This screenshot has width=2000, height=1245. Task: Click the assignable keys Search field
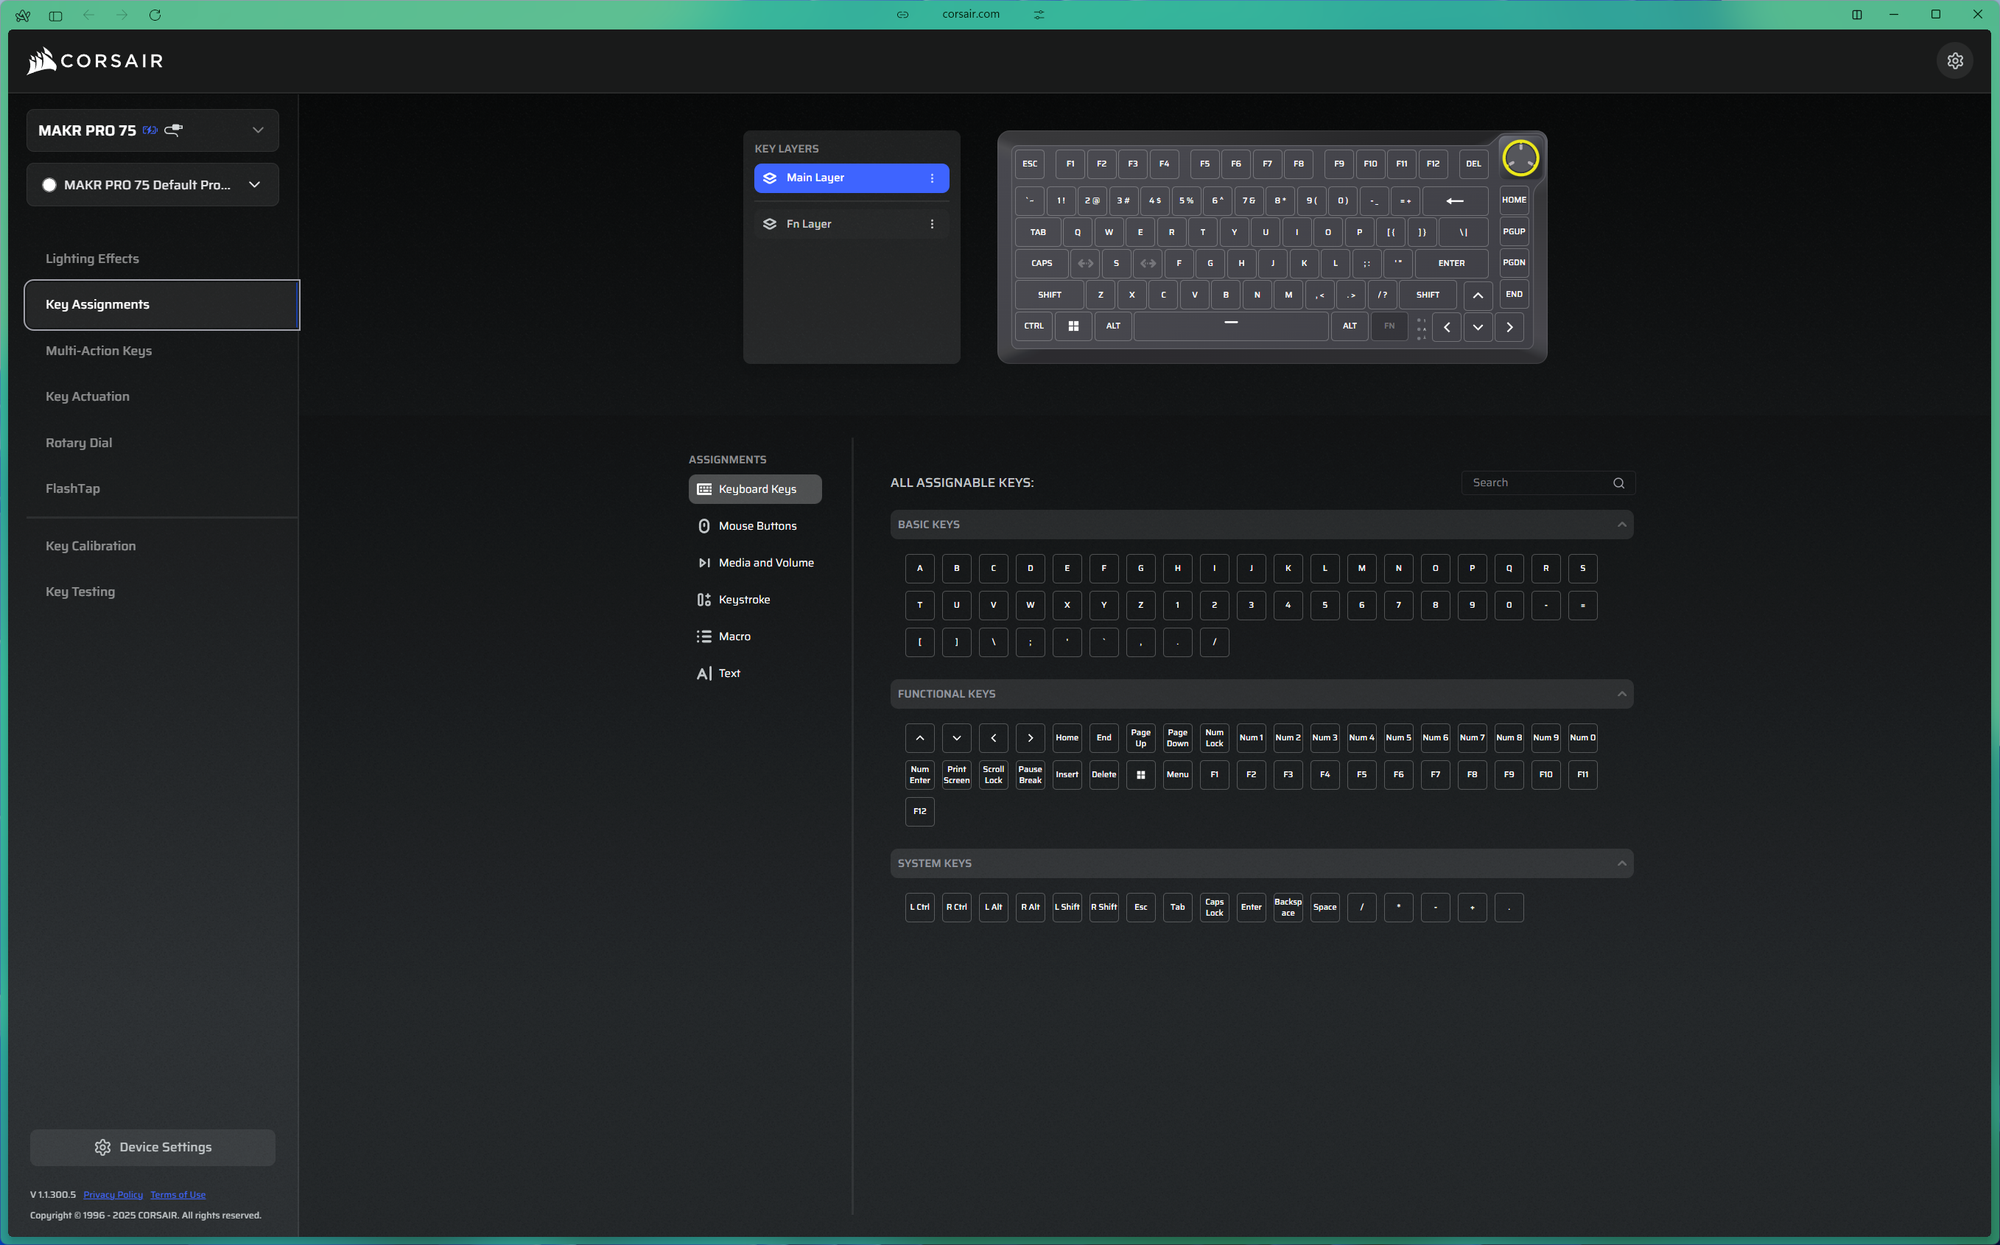(1535, 483)
